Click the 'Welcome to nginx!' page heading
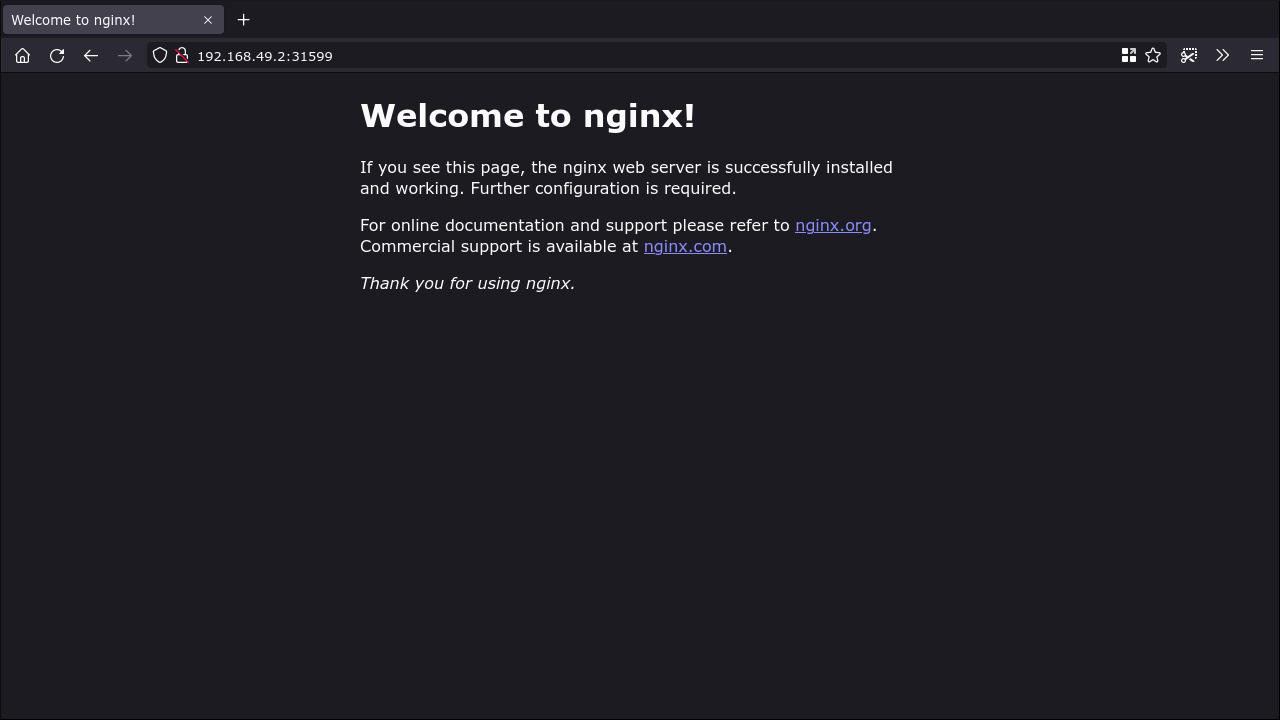This screenshot has width=1280, height=720. coord(528,116)
